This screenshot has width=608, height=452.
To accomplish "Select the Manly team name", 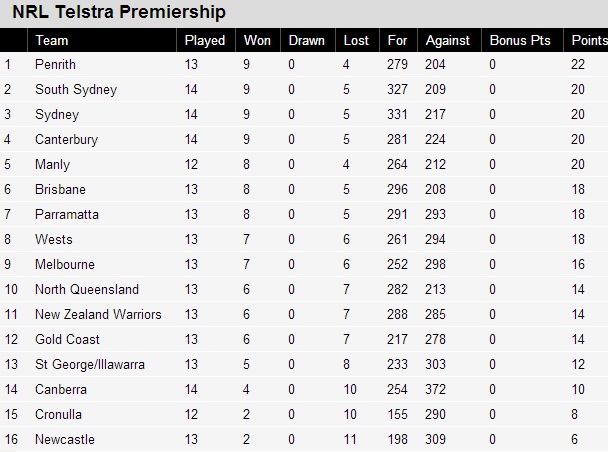I will click(x=52, y=165).
